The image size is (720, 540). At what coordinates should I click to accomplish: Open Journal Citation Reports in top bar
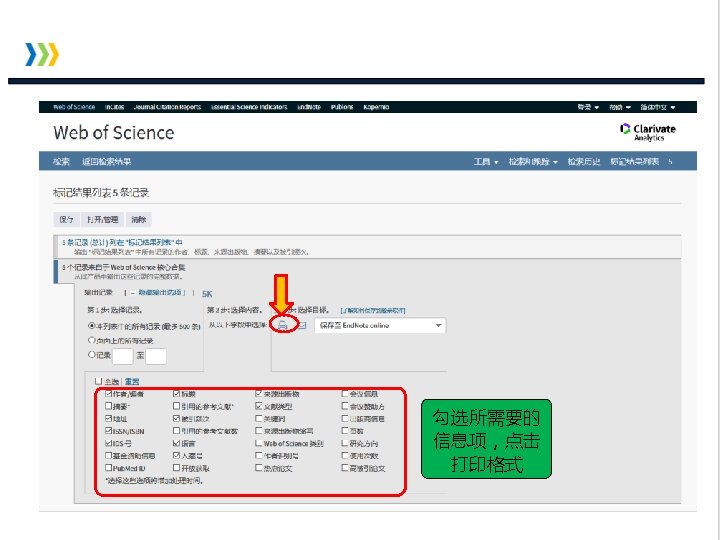point(168,107)
